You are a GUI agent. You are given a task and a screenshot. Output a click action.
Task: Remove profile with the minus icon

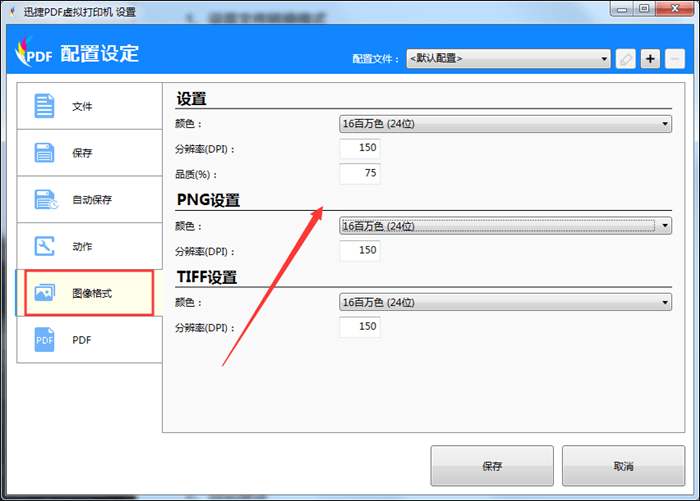click(x=675, y=59)
